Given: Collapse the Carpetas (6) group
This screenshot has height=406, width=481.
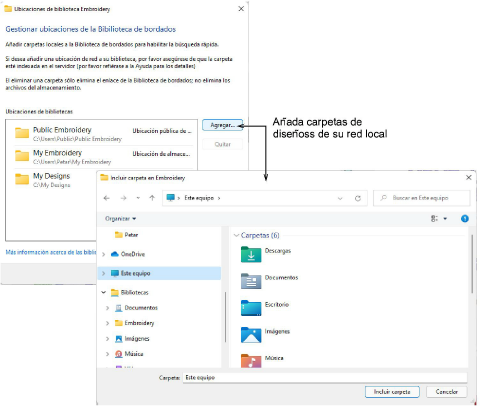Looking at the screenshot, I should click(236, 235).
